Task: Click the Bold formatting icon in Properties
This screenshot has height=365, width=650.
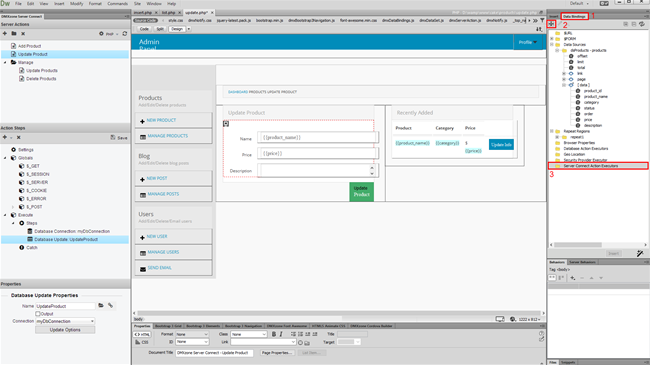Action: point(274,334)
